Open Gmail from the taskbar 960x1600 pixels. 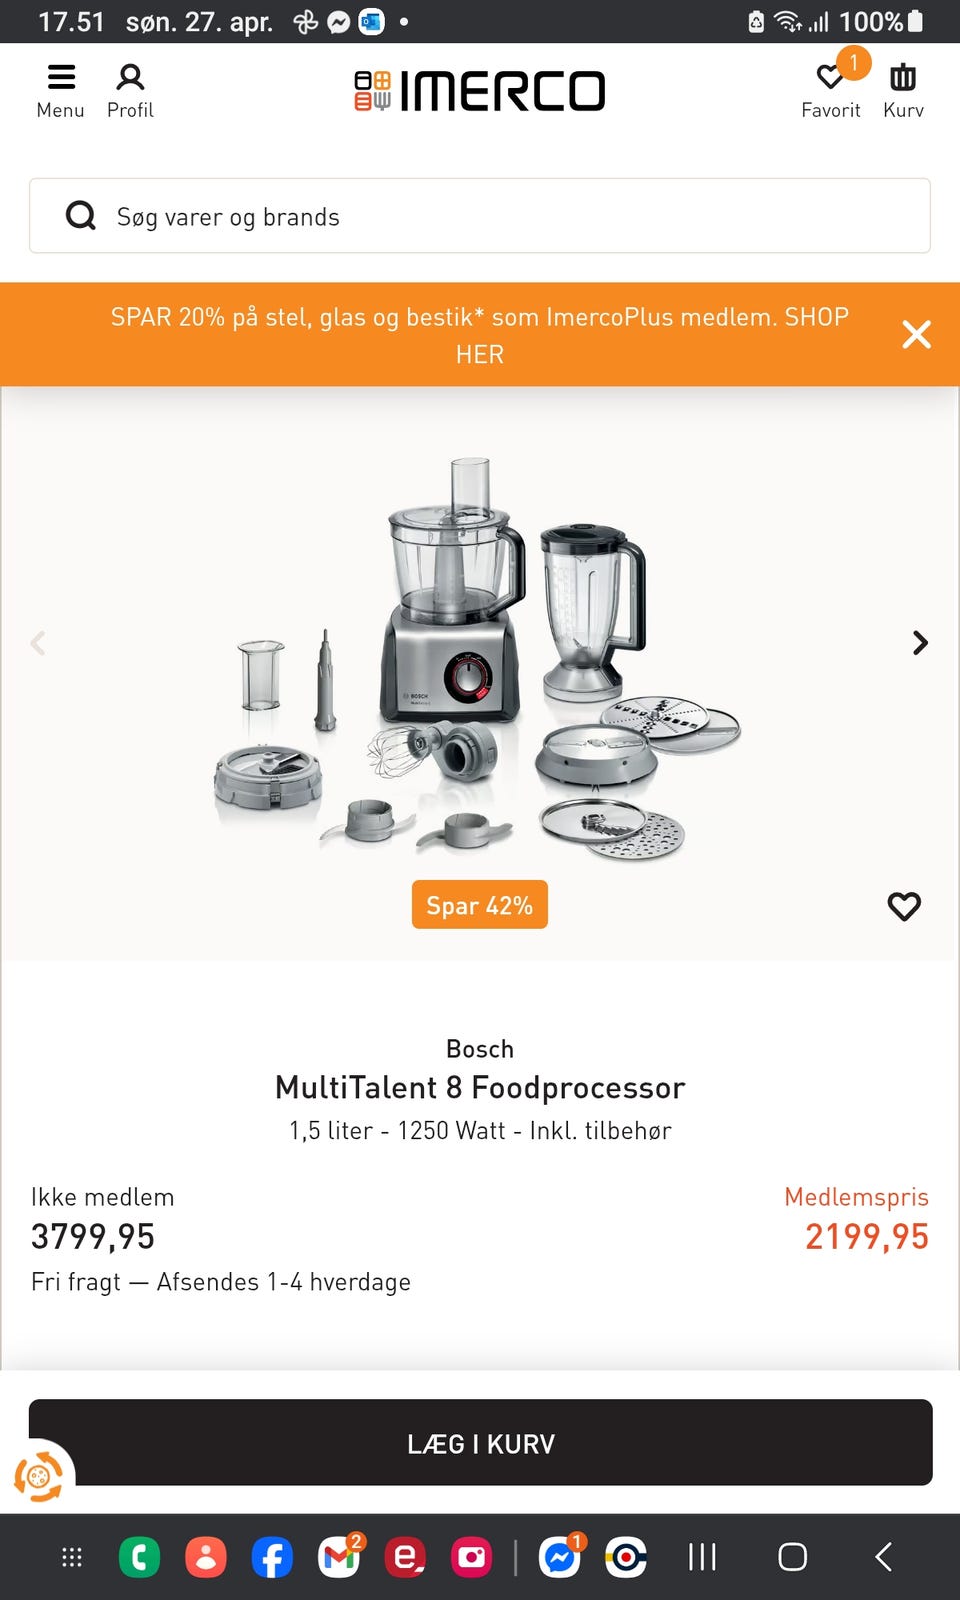click(x=339, y=1557)
